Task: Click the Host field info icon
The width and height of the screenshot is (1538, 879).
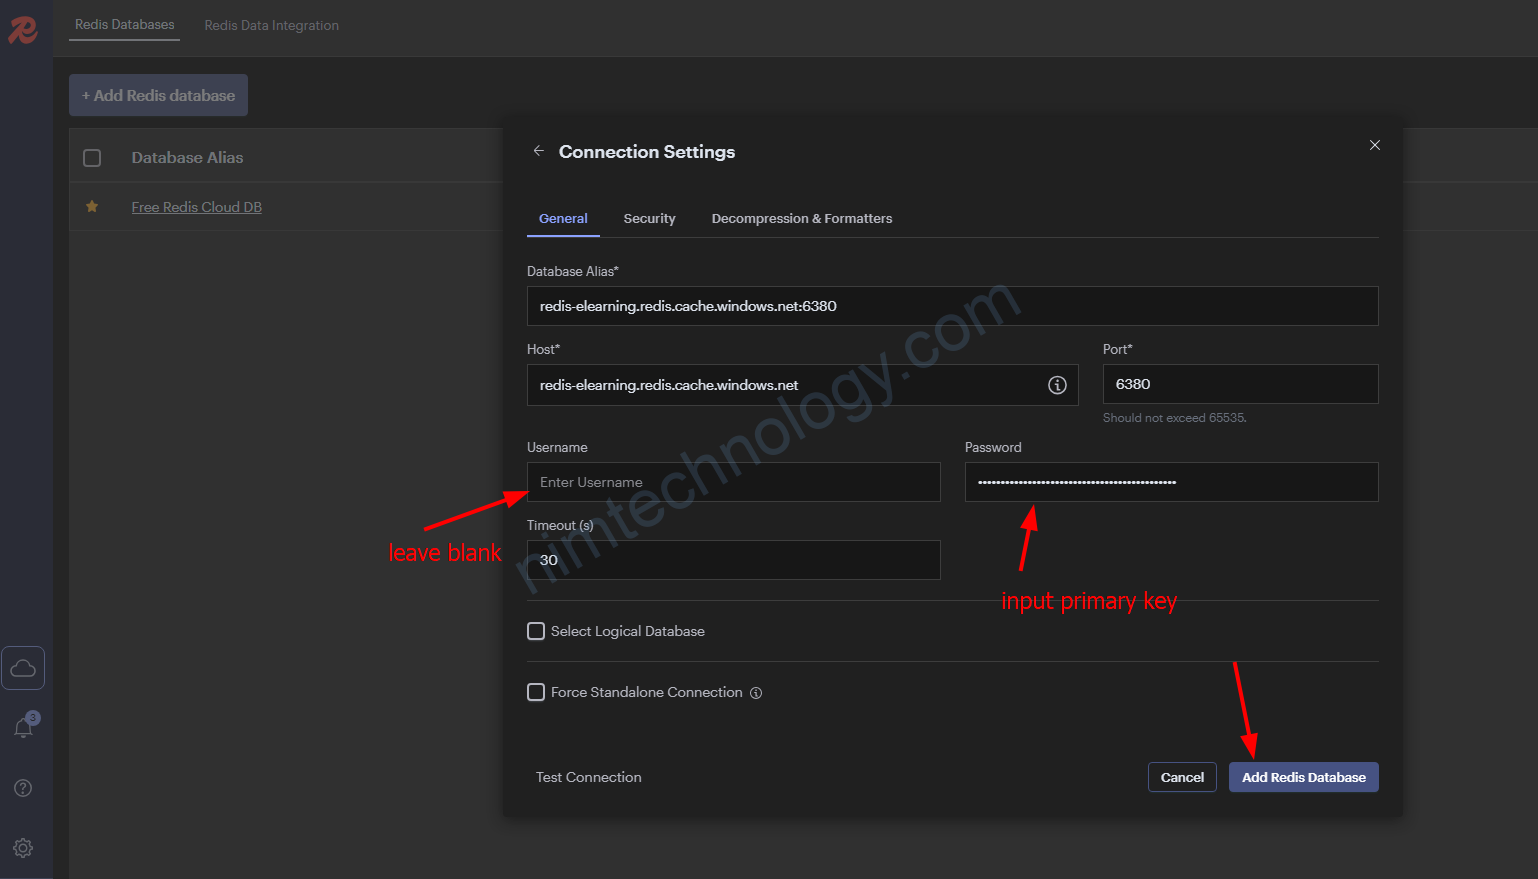Action: click(x=1057, y=385)
